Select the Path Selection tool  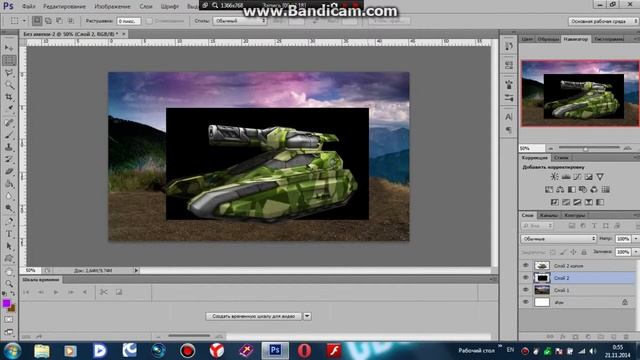pos(9,246)
